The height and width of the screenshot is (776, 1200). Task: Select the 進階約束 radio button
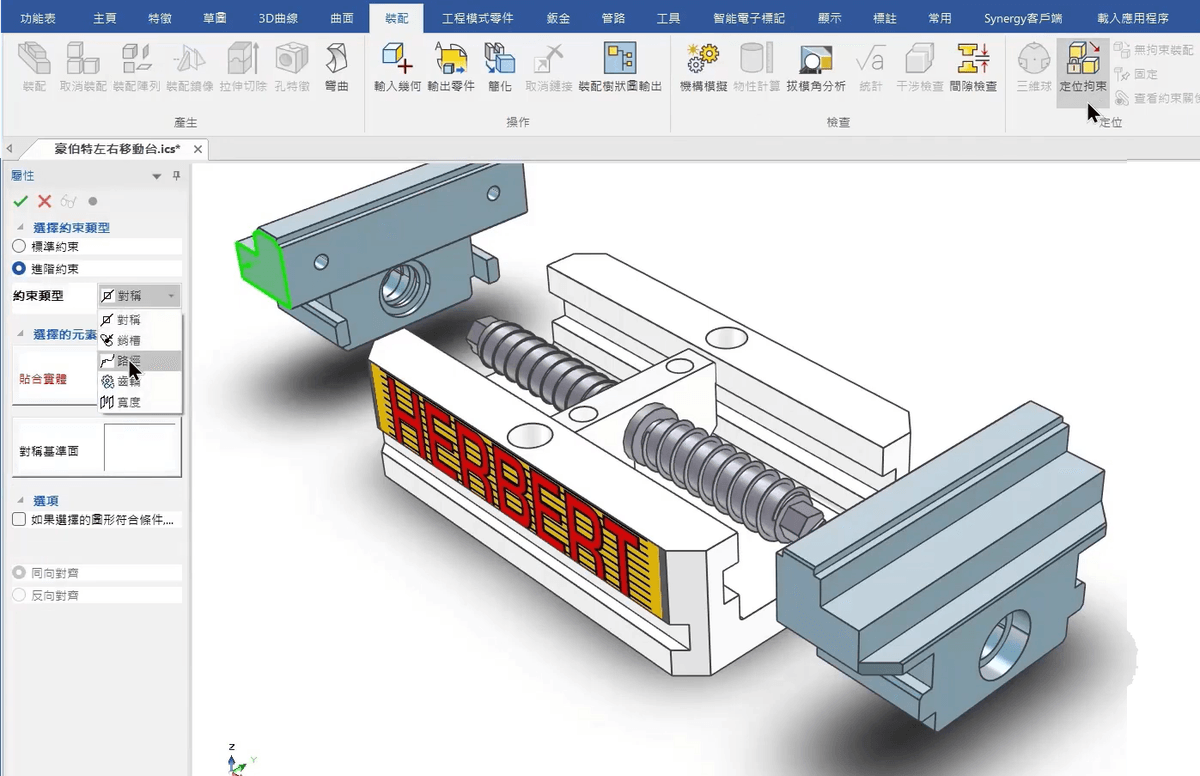[x=19, y=268]
